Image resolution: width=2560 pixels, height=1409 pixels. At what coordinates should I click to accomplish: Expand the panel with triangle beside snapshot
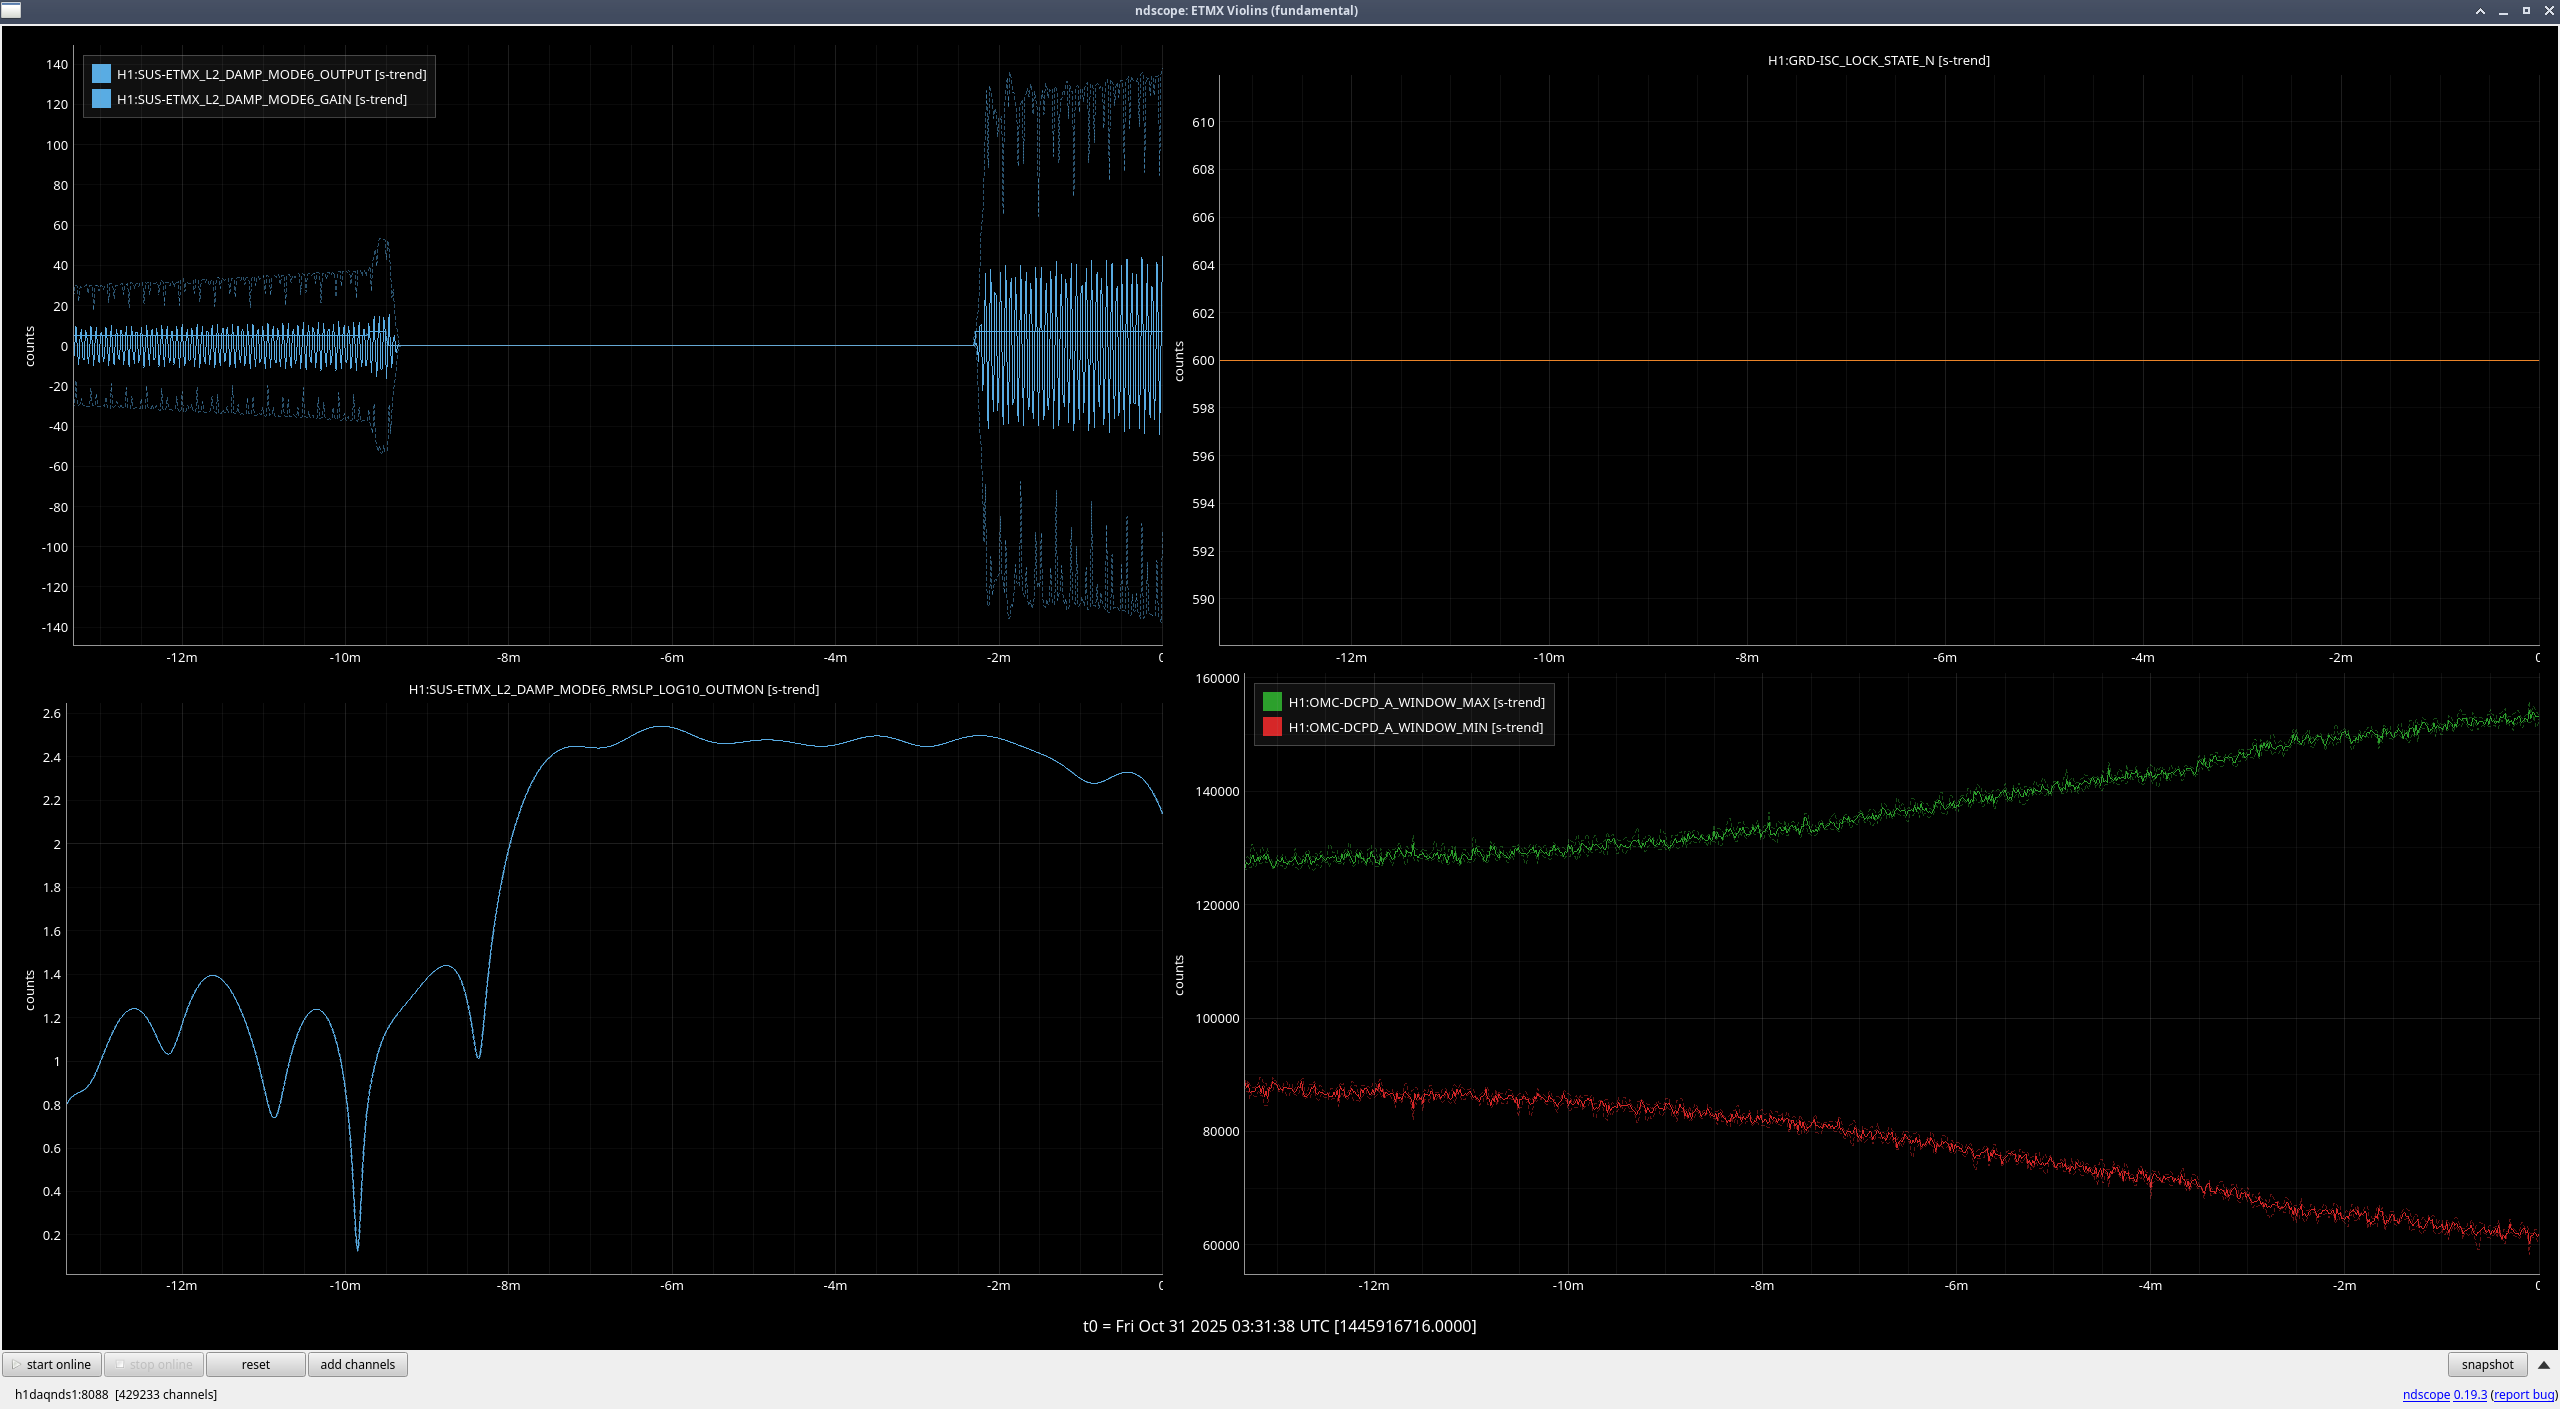pos(2544,1364)
